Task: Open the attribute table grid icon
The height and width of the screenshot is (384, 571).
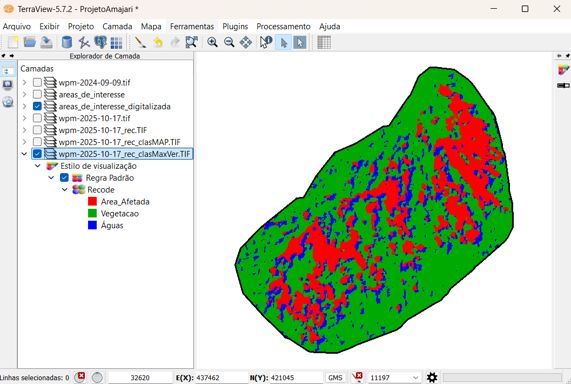Action: (x=324, y=42)
